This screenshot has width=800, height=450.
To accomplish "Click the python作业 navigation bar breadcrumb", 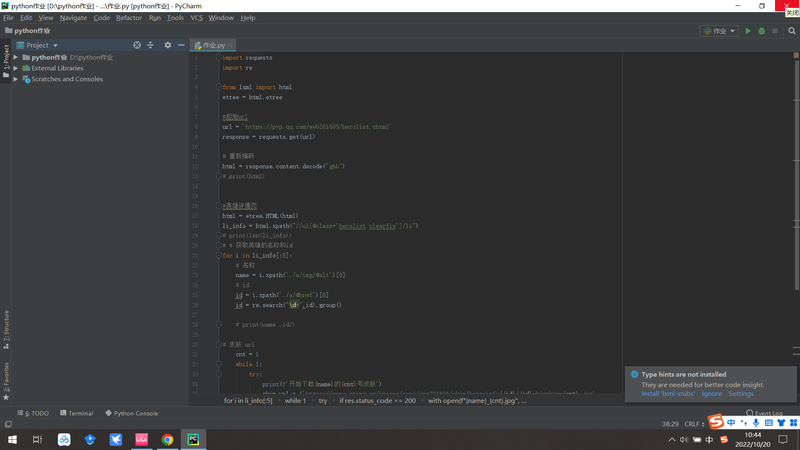I will pyautogui.click(x=28, y=31).
